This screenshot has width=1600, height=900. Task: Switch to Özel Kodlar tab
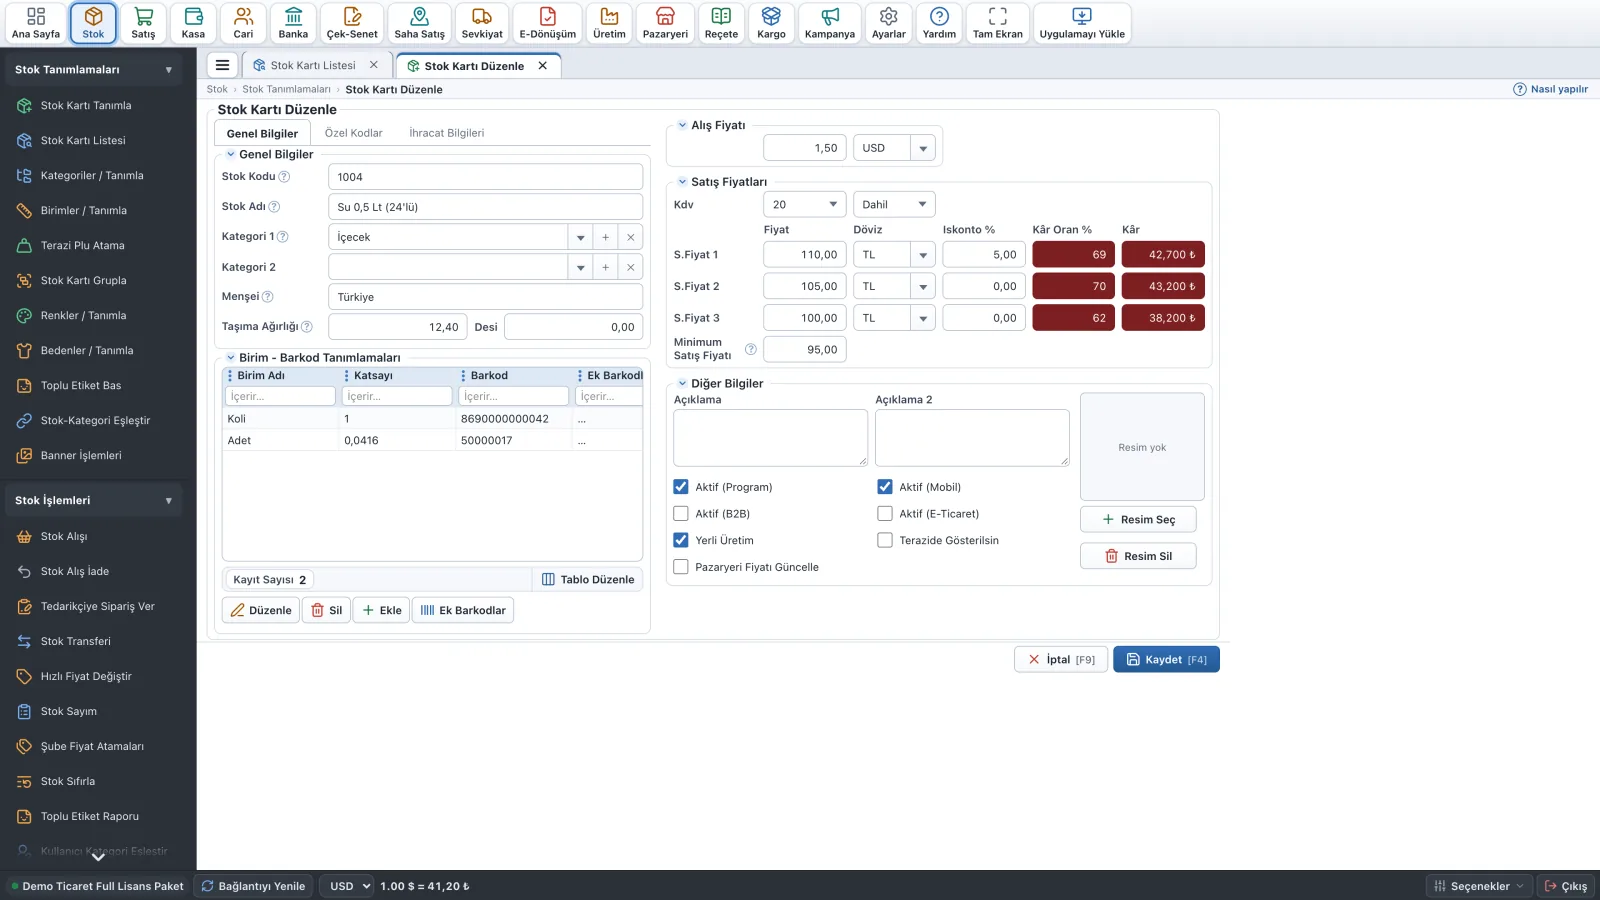(x=353, y=133)
